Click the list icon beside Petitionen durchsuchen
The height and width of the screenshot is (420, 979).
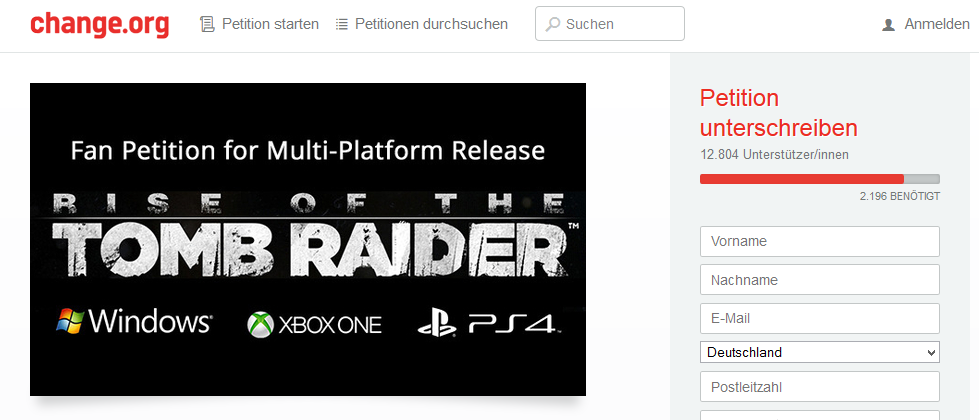click(342, 24)
